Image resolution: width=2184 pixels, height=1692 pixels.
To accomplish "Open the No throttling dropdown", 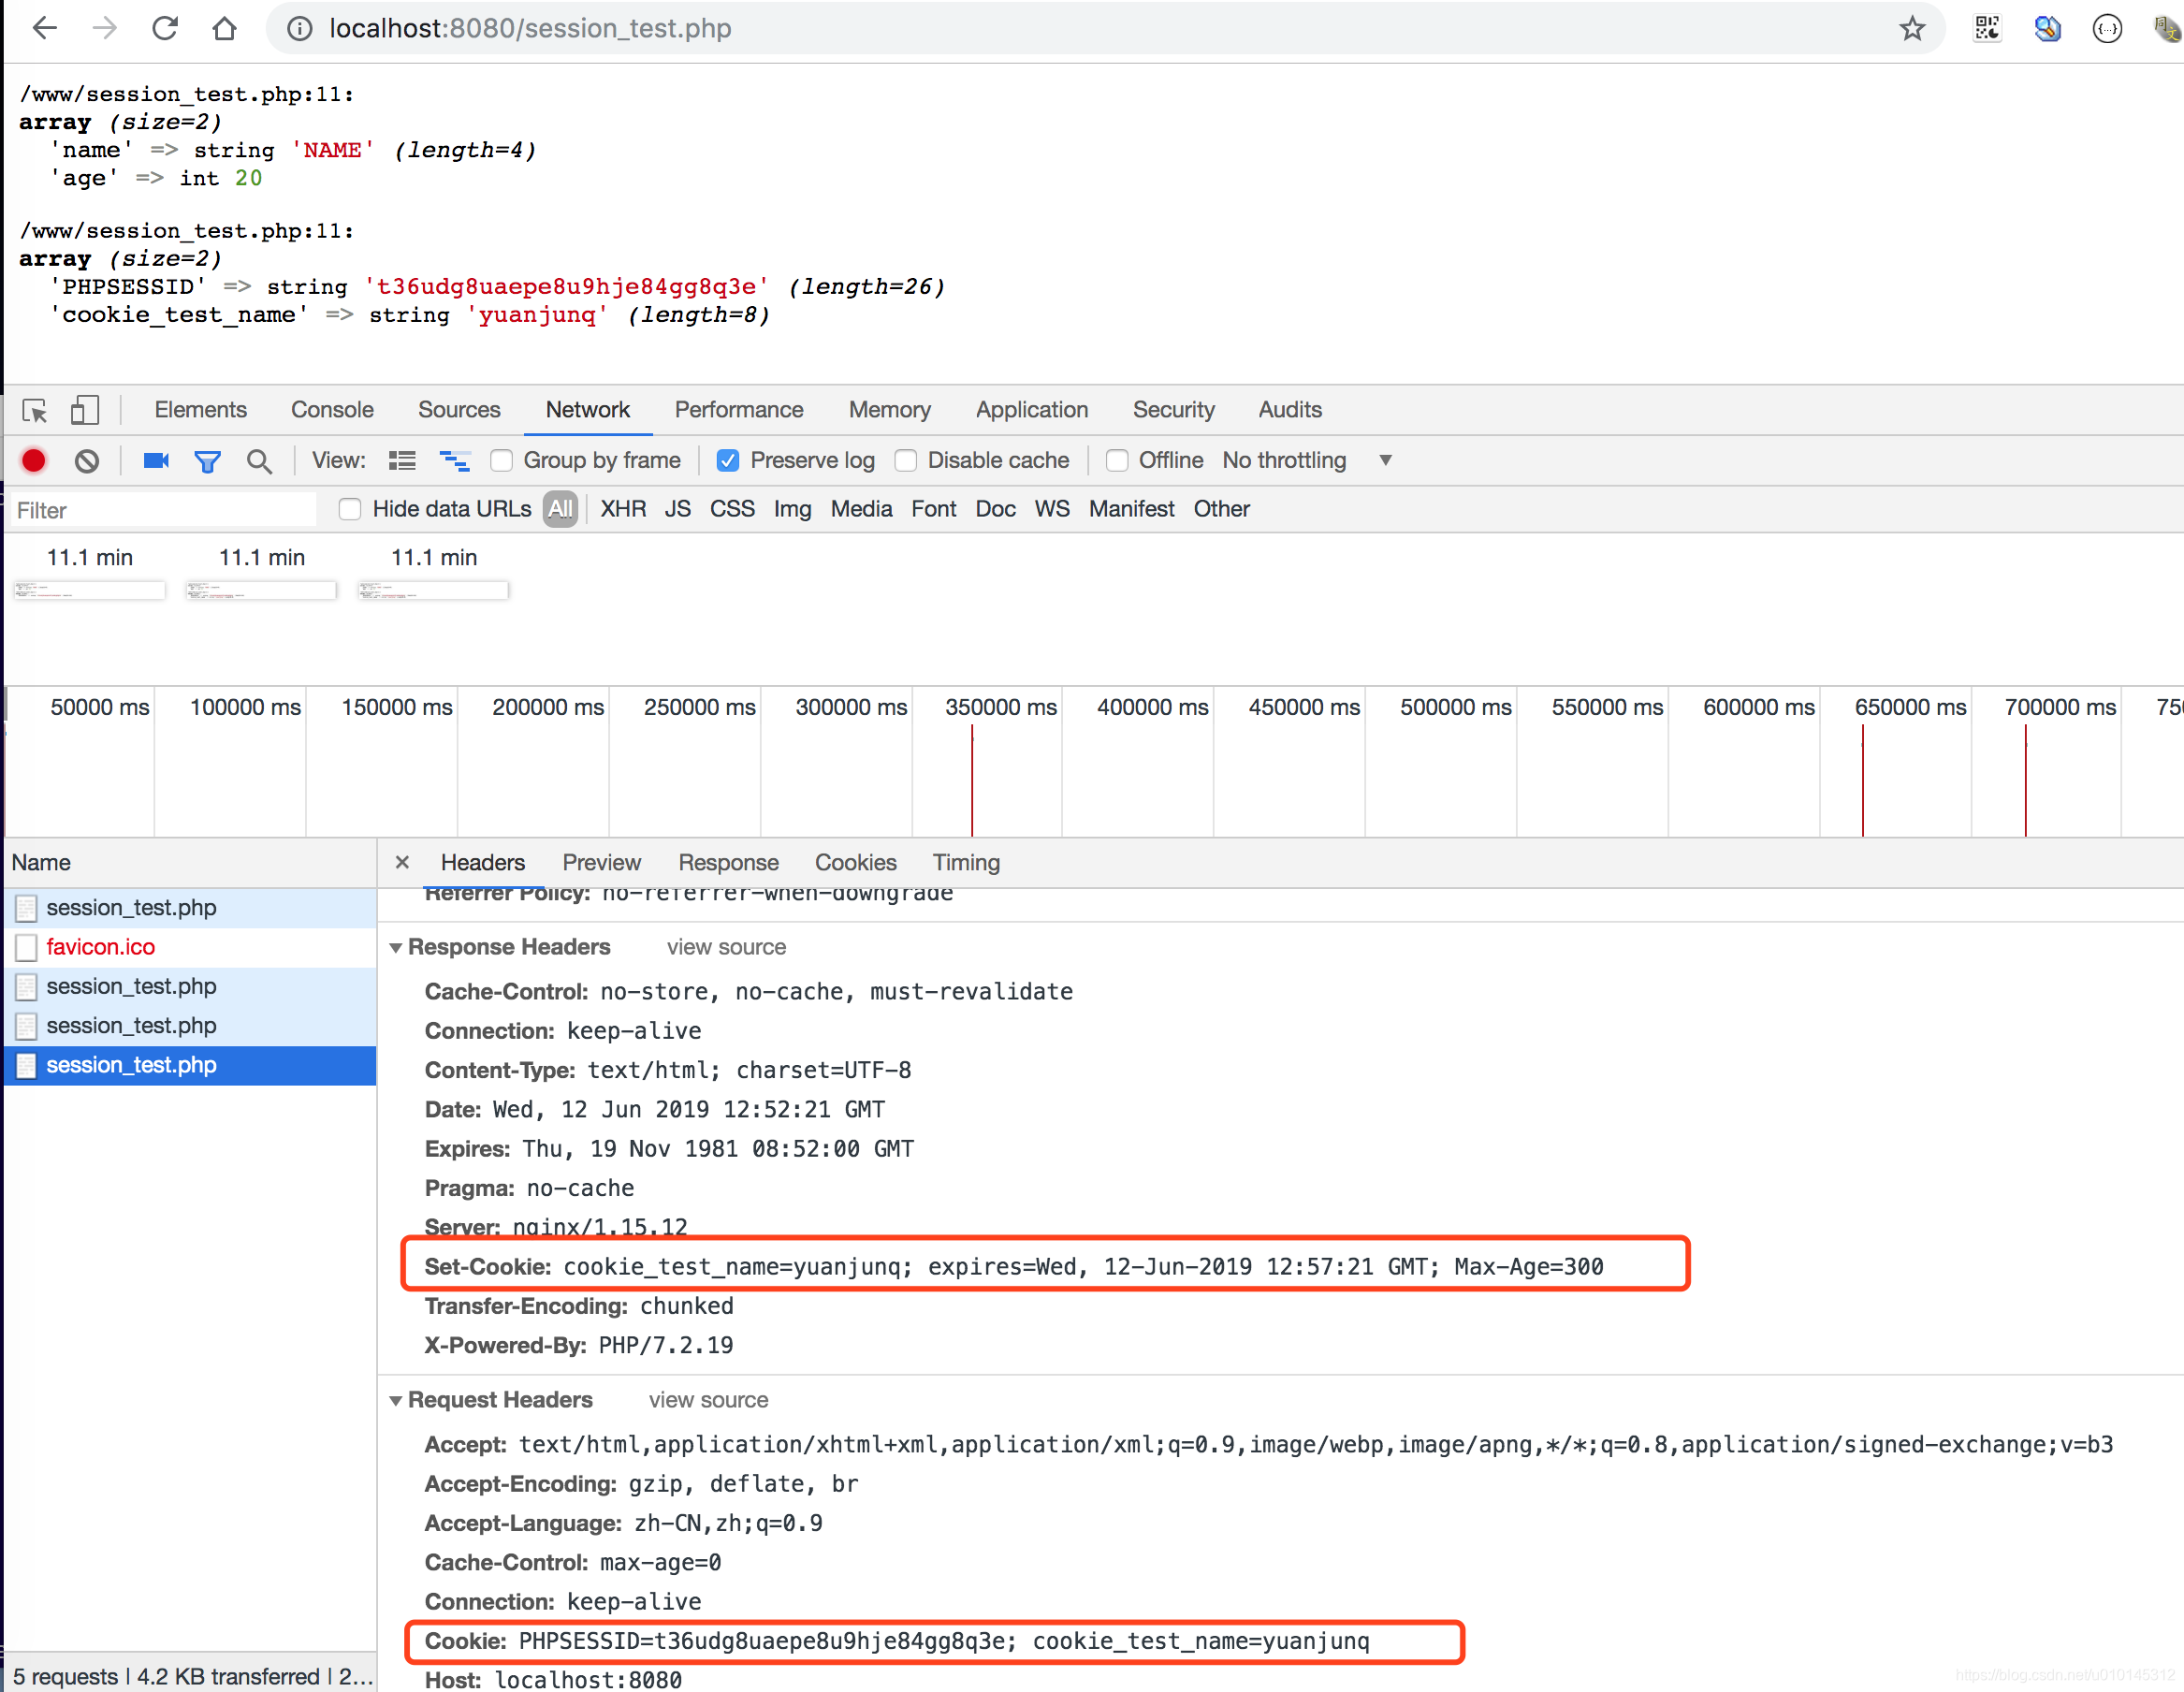I will coord(1307,461).
